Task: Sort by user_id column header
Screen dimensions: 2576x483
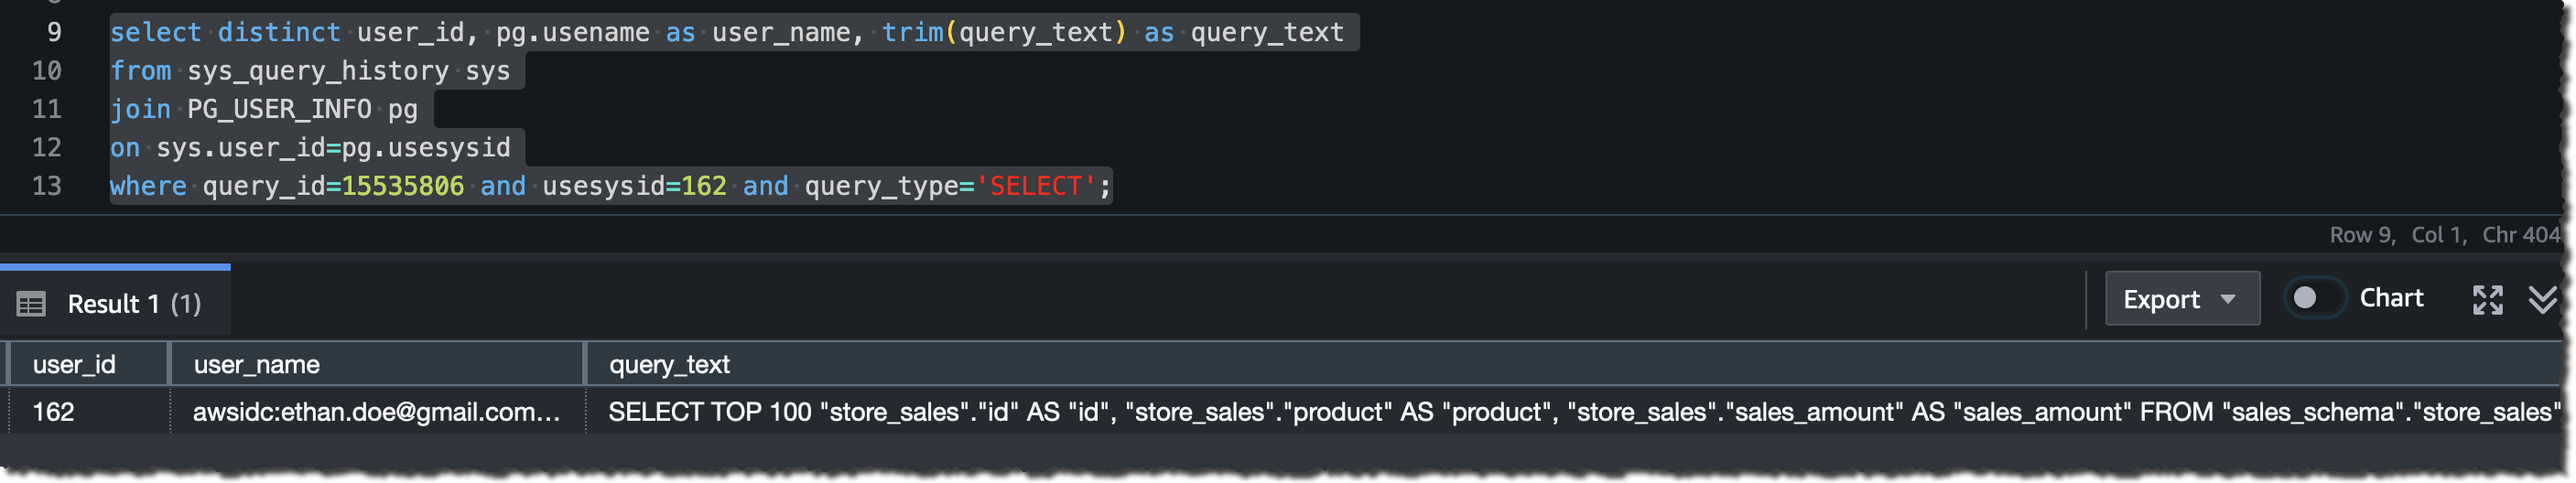Action: pyautogui.click(x=88, y=364)
